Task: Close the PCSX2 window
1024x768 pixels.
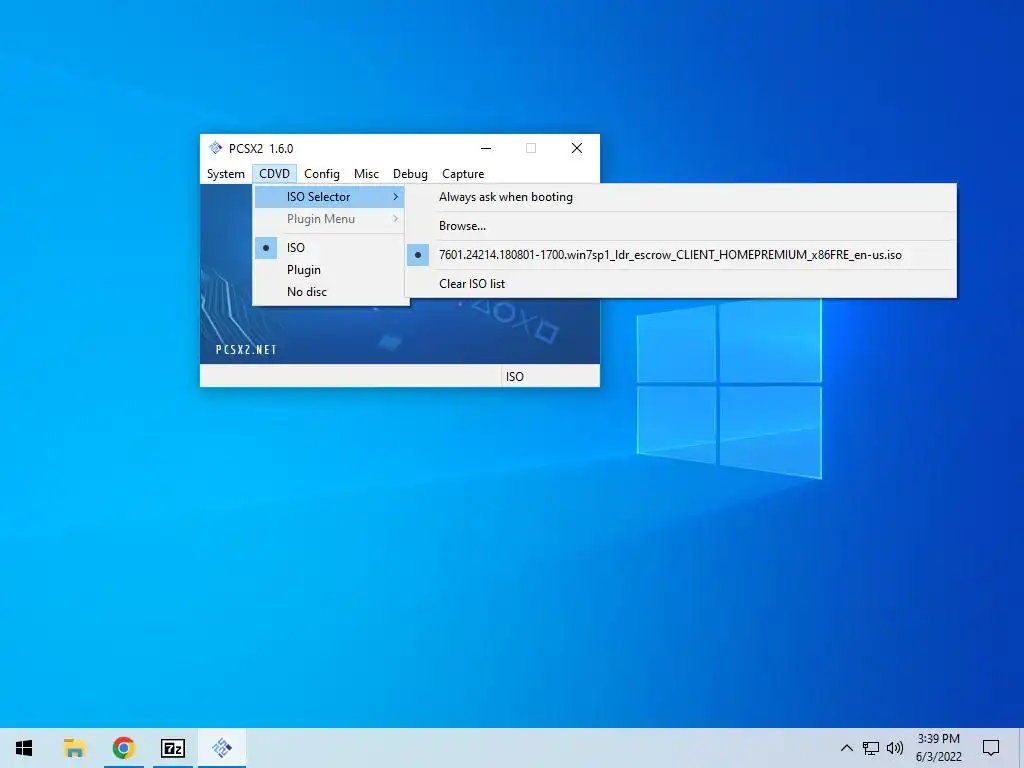Action: [577, 148]
